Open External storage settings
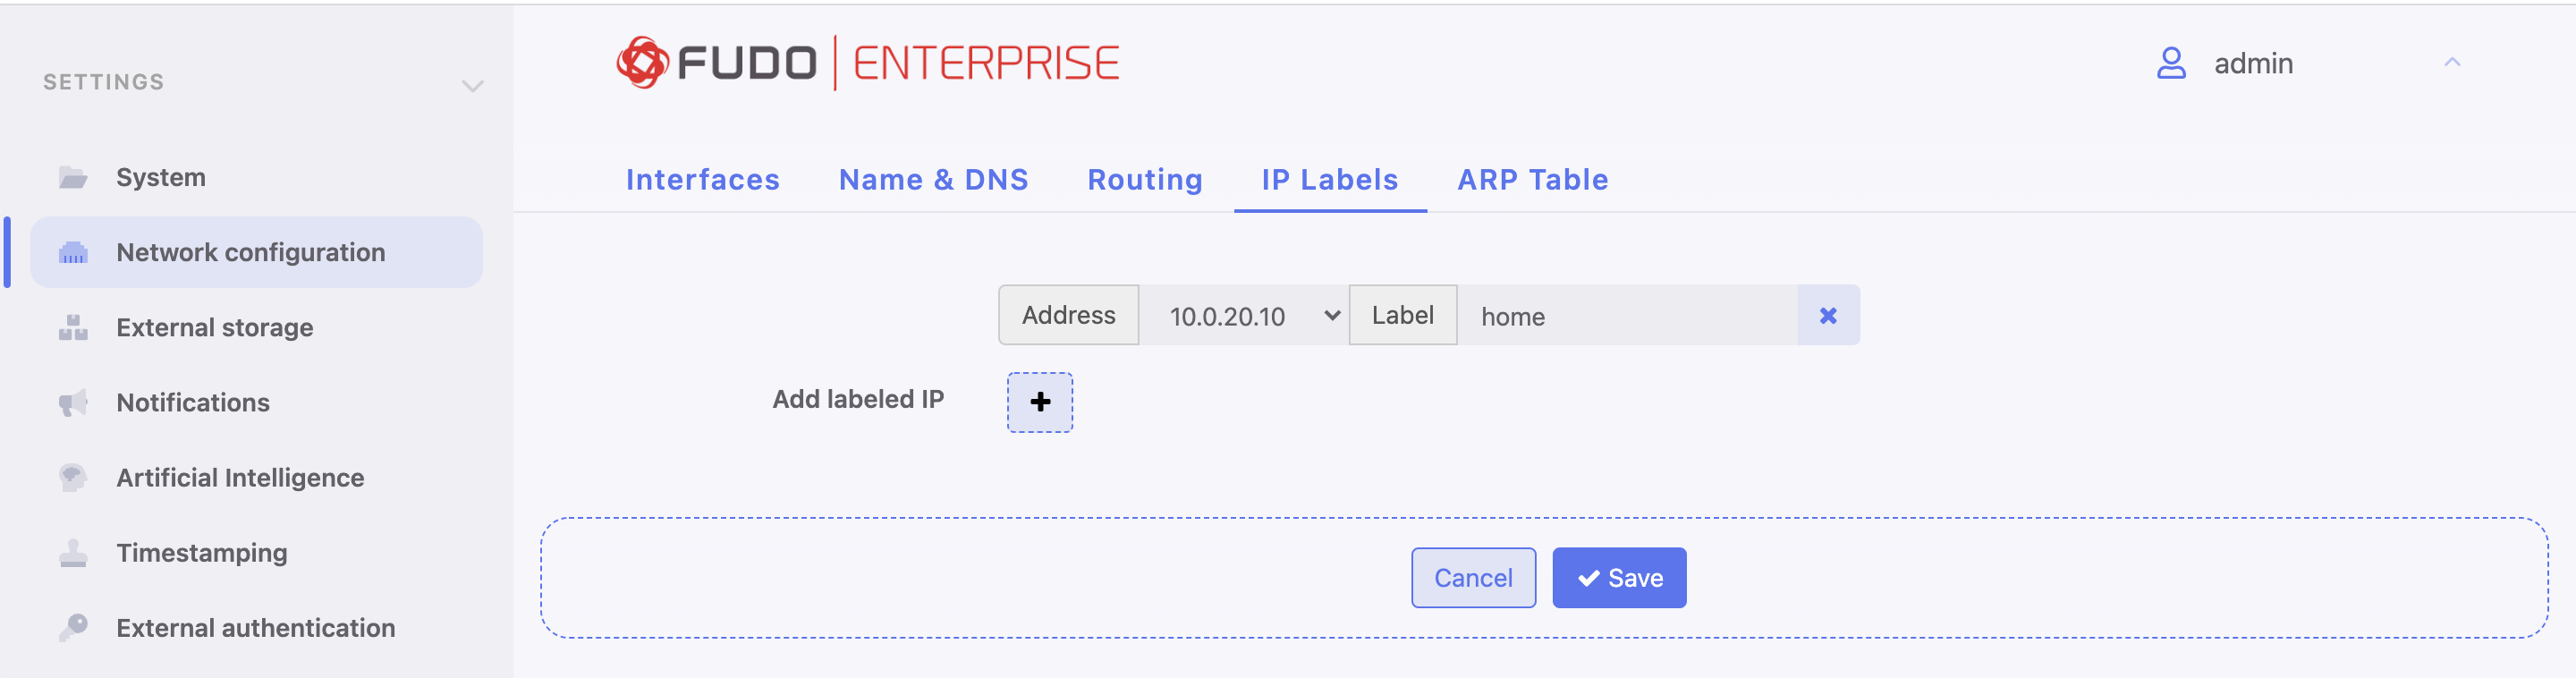Screen dimensions: 2576x678 [257, 328]
